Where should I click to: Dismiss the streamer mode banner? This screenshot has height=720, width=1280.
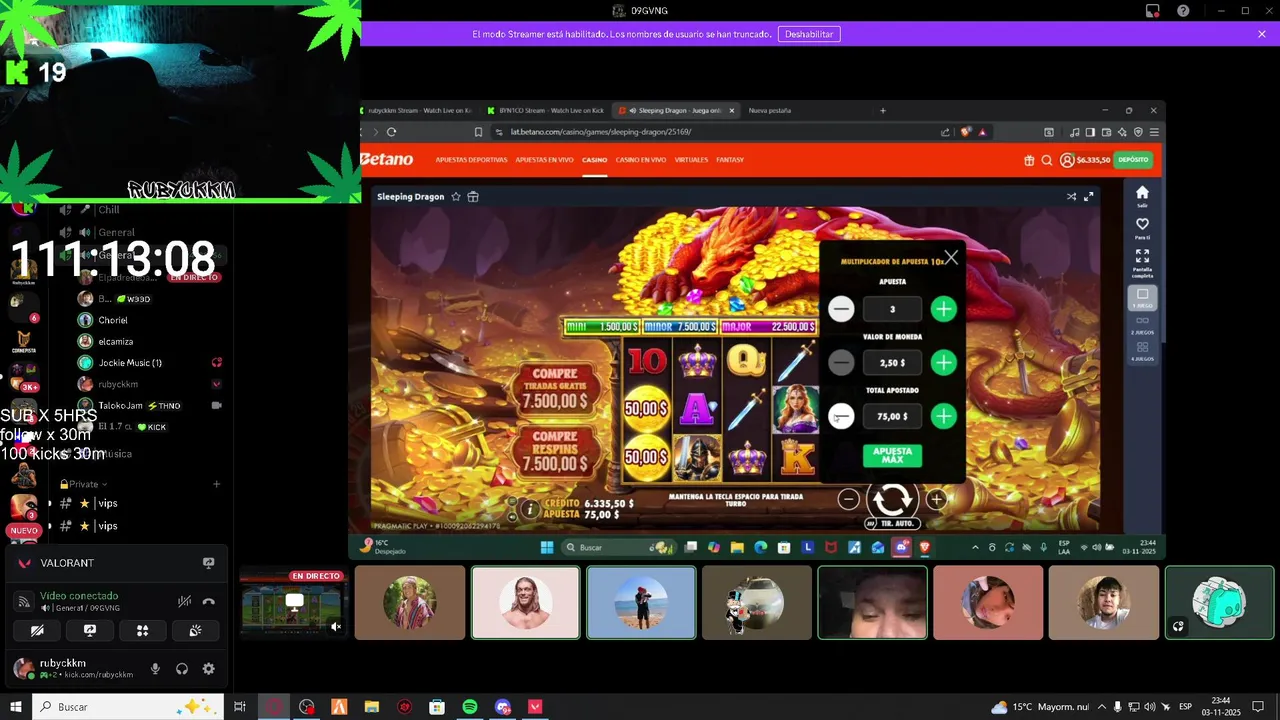pos(1262,34)
